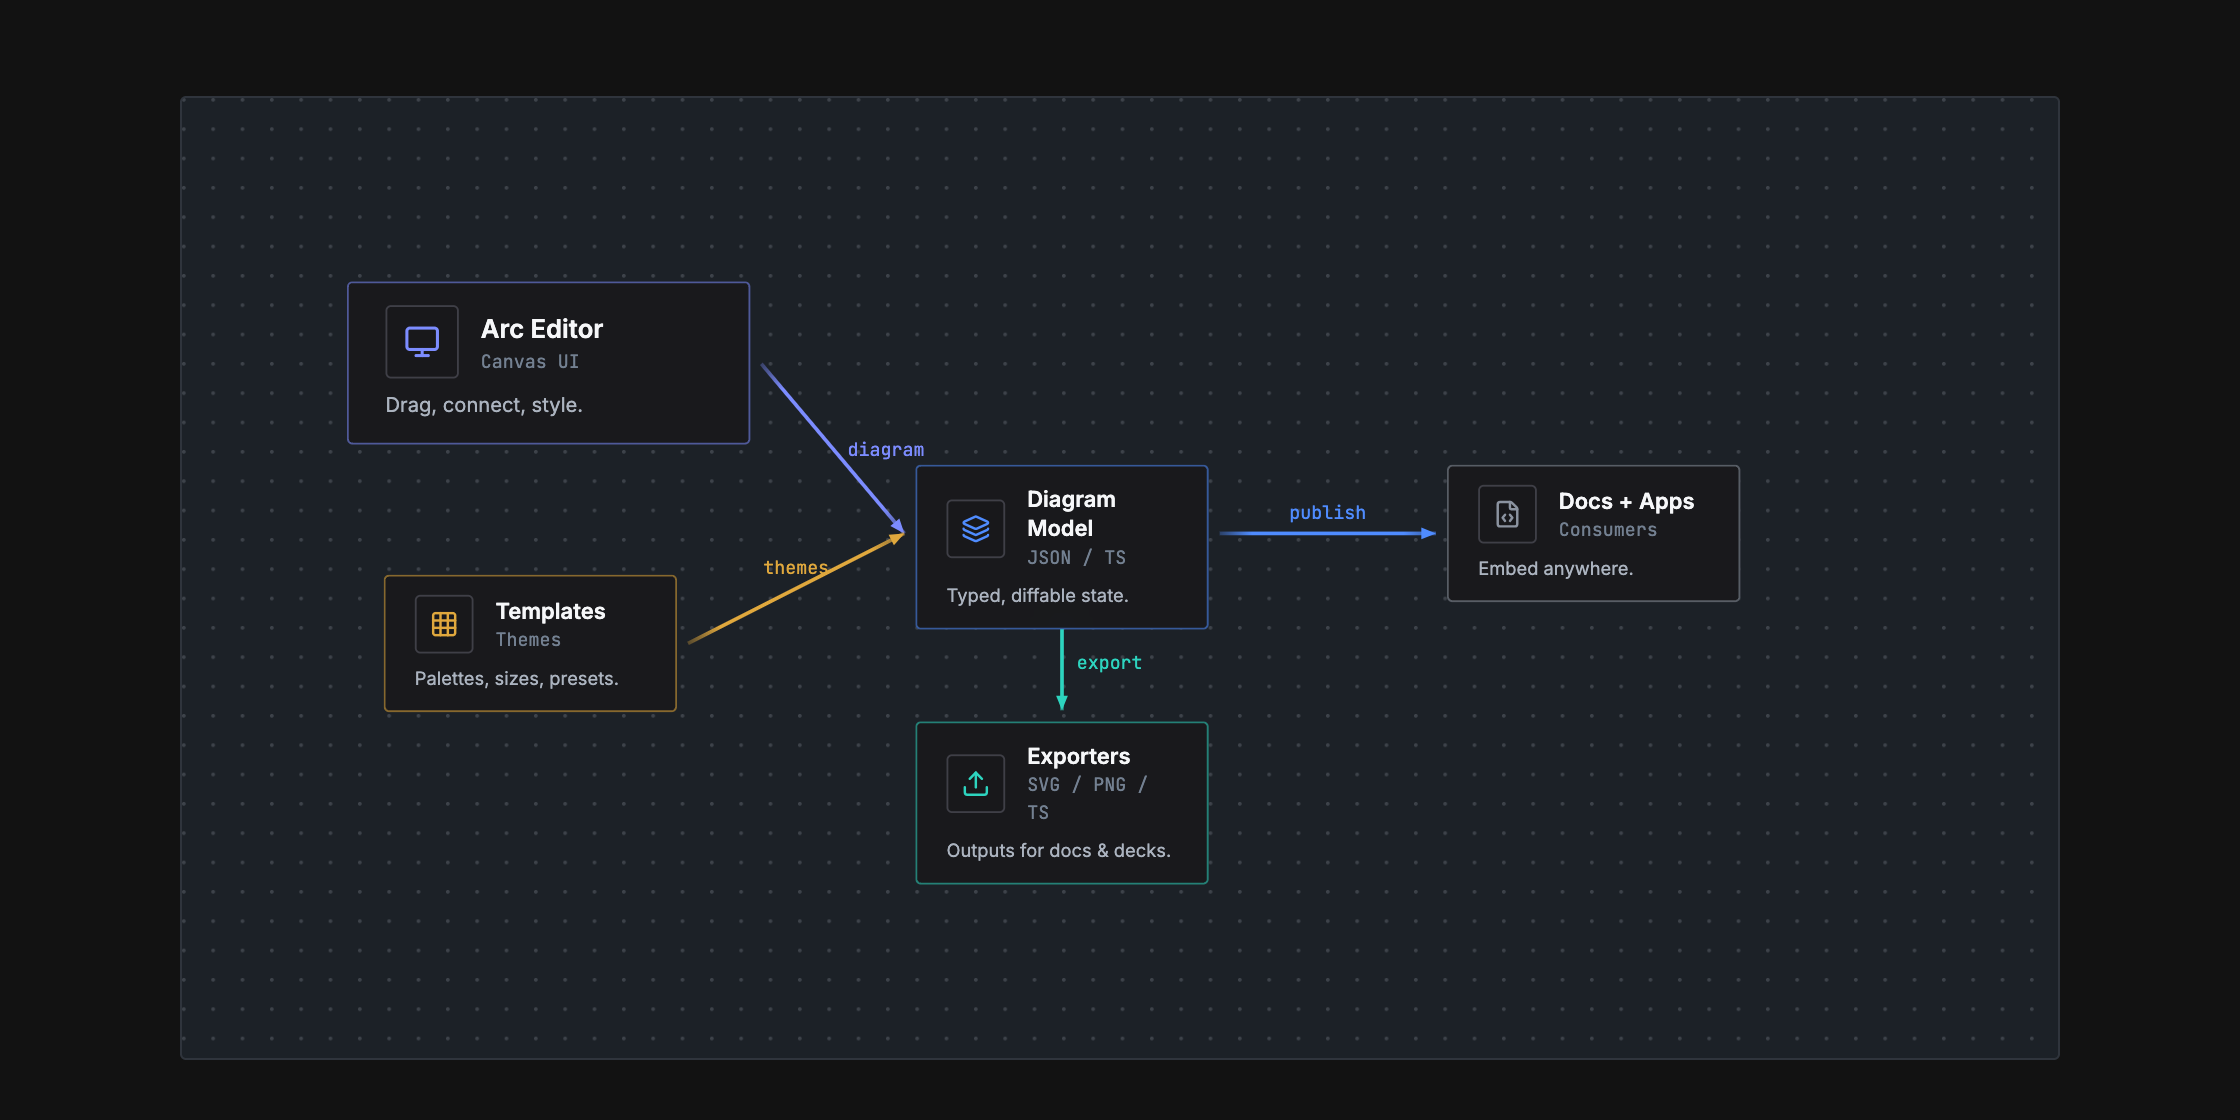Click the orange 'themes' edge label
This screenshot has height=1120, width=2240.
(796, 568)
